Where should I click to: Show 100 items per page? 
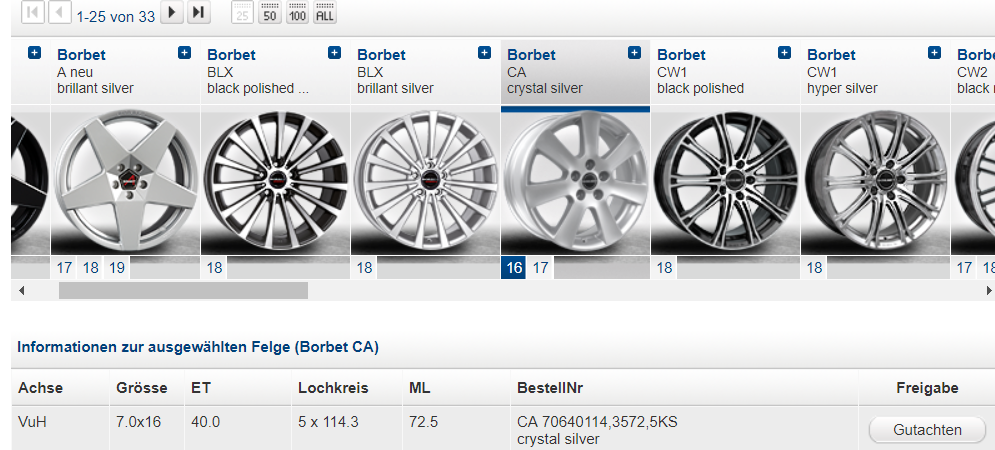[x=297, y=12]
